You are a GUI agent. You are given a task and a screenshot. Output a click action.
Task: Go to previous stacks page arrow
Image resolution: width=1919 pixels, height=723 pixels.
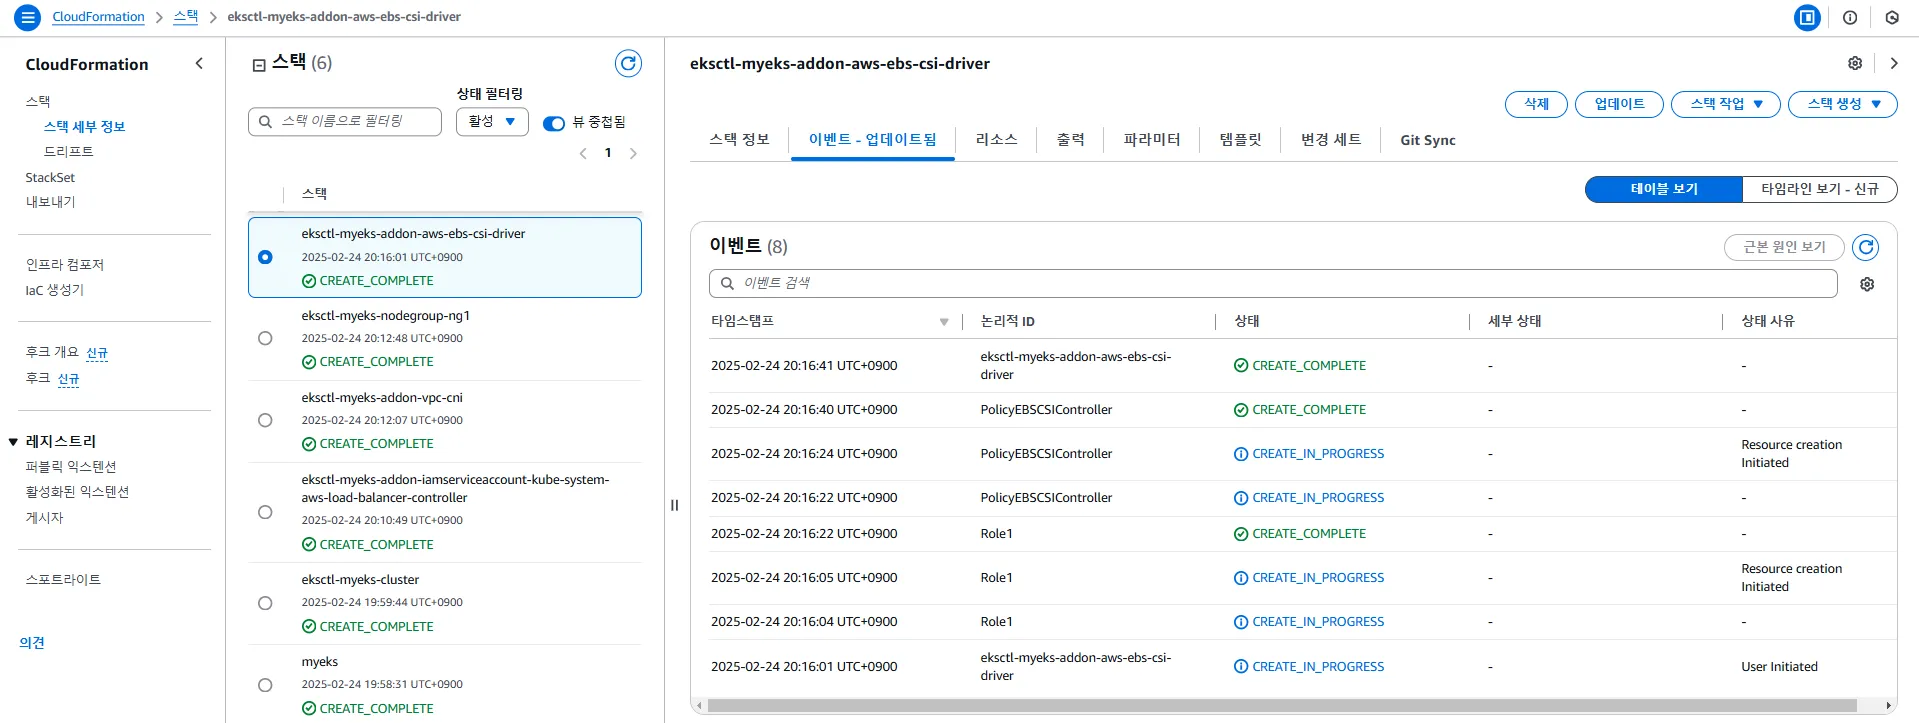coord(584,153)
